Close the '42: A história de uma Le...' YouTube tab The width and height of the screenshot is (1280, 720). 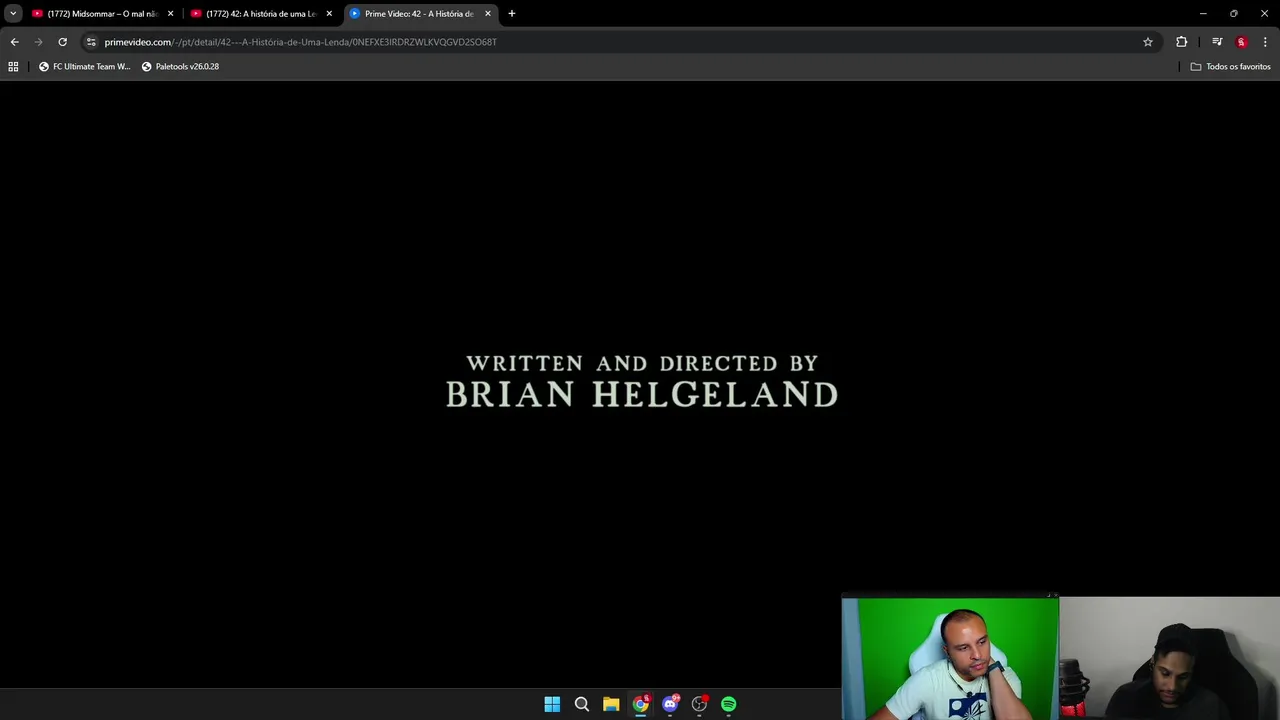pos(329,14)
